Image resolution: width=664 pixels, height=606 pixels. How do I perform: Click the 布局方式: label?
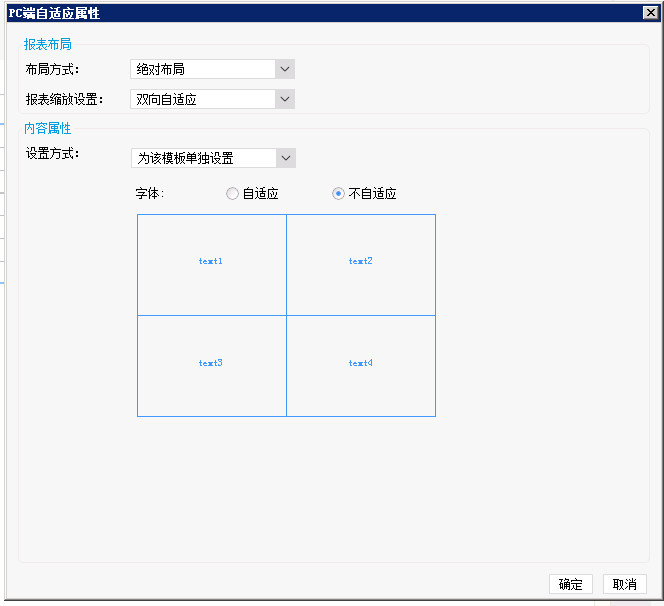point(52,69)
